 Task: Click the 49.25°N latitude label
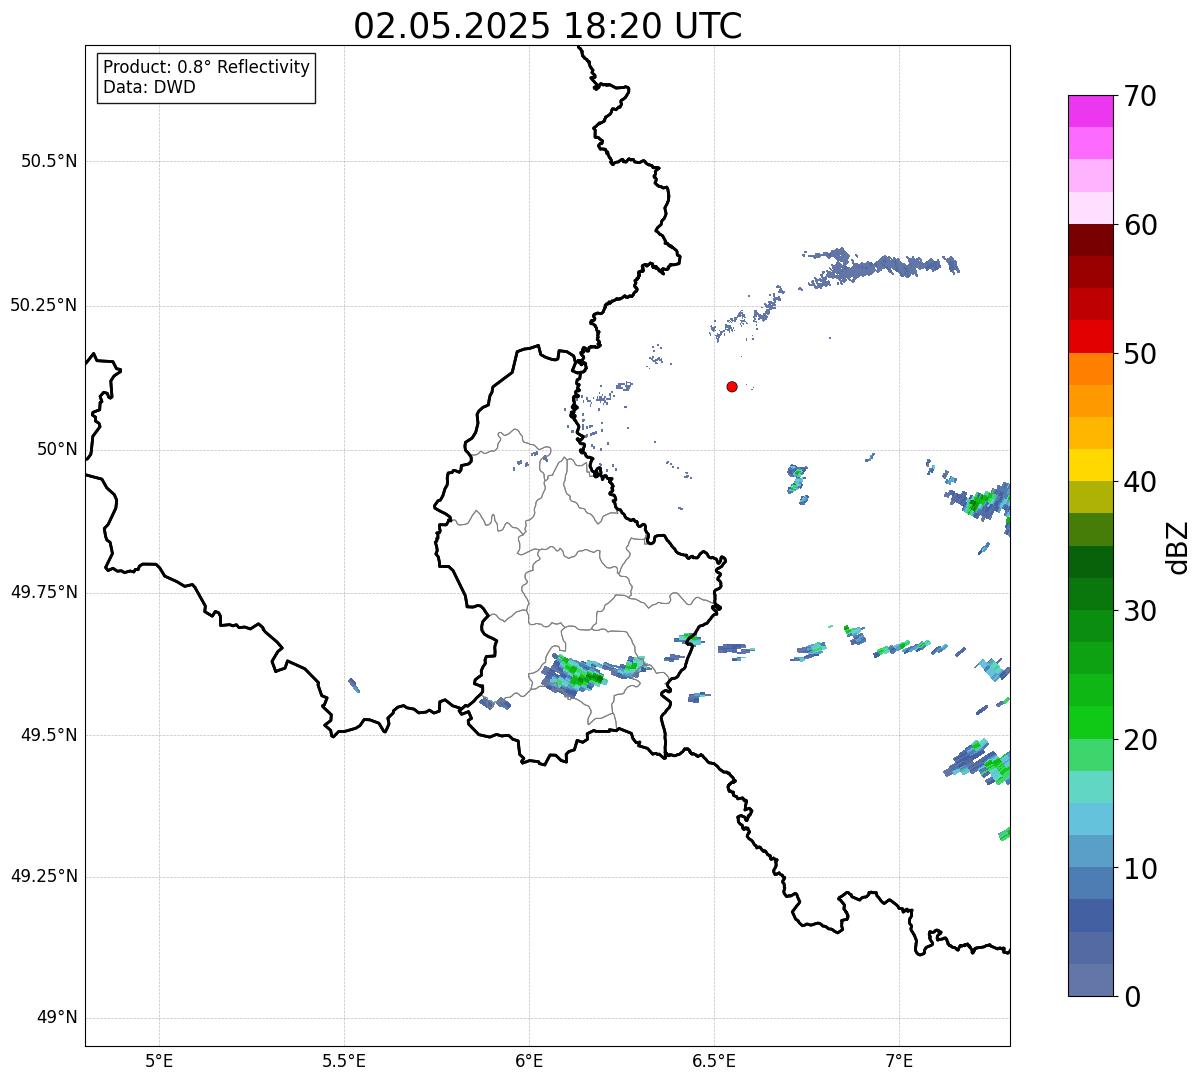pyautogui.click(x=44, y=876)
